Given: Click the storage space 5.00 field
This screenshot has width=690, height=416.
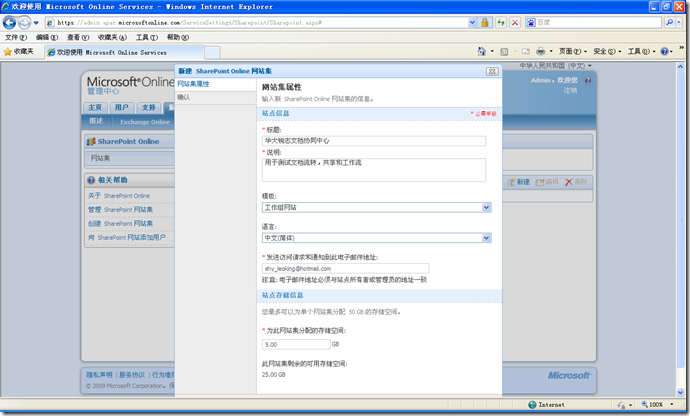Looking at the screenshot, I should [x=296, y=344].
